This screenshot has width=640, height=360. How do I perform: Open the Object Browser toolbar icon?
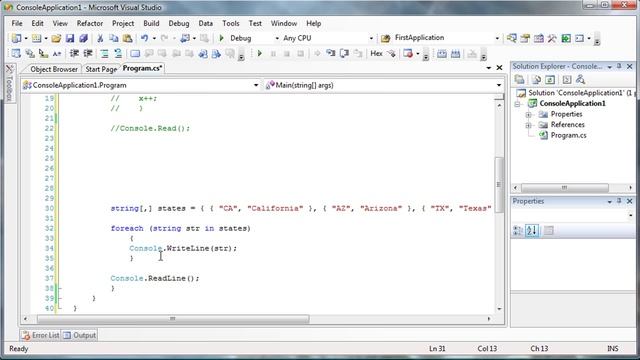539,38
